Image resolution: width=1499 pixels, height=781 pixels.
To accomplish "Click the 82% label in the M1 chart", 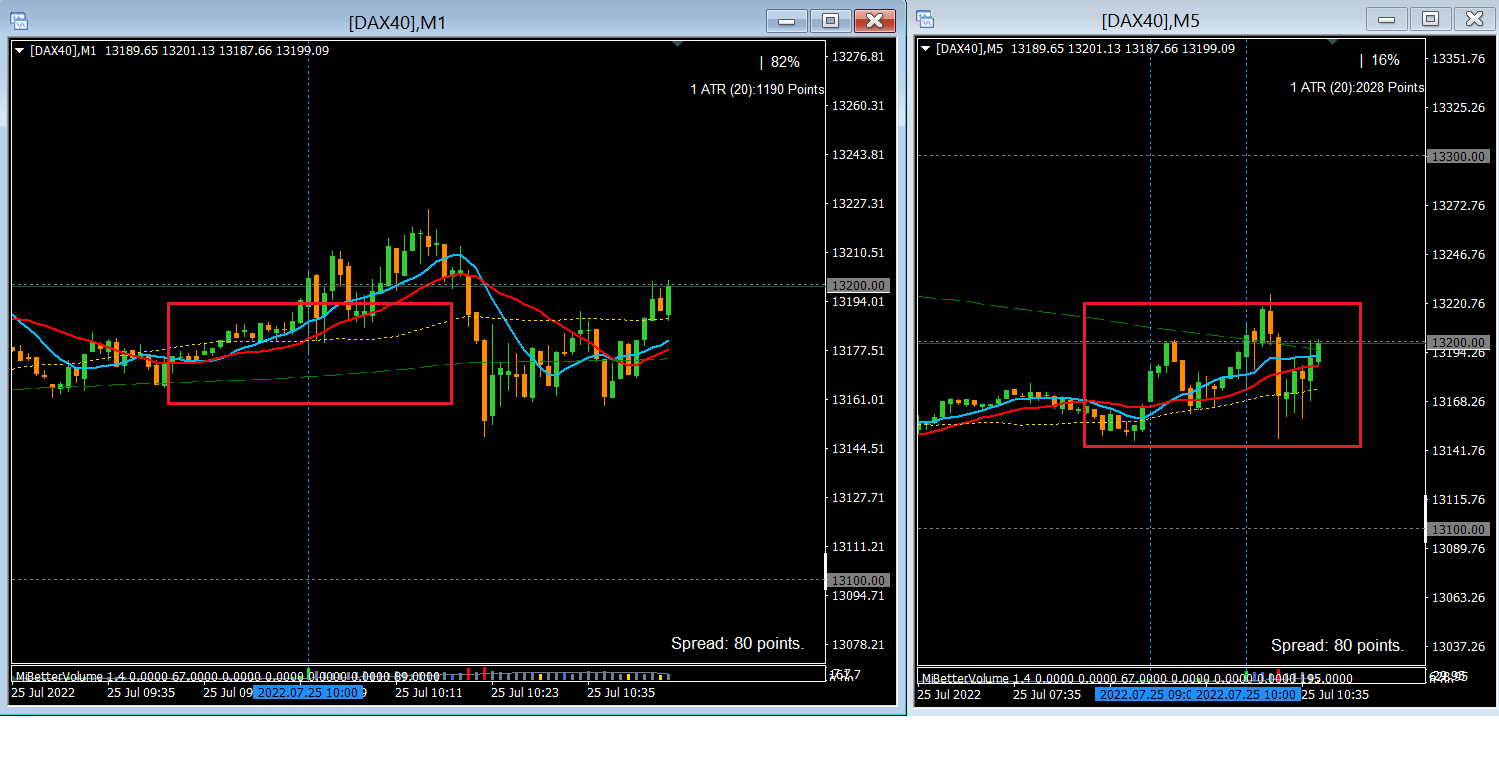I will coord(785,62).
